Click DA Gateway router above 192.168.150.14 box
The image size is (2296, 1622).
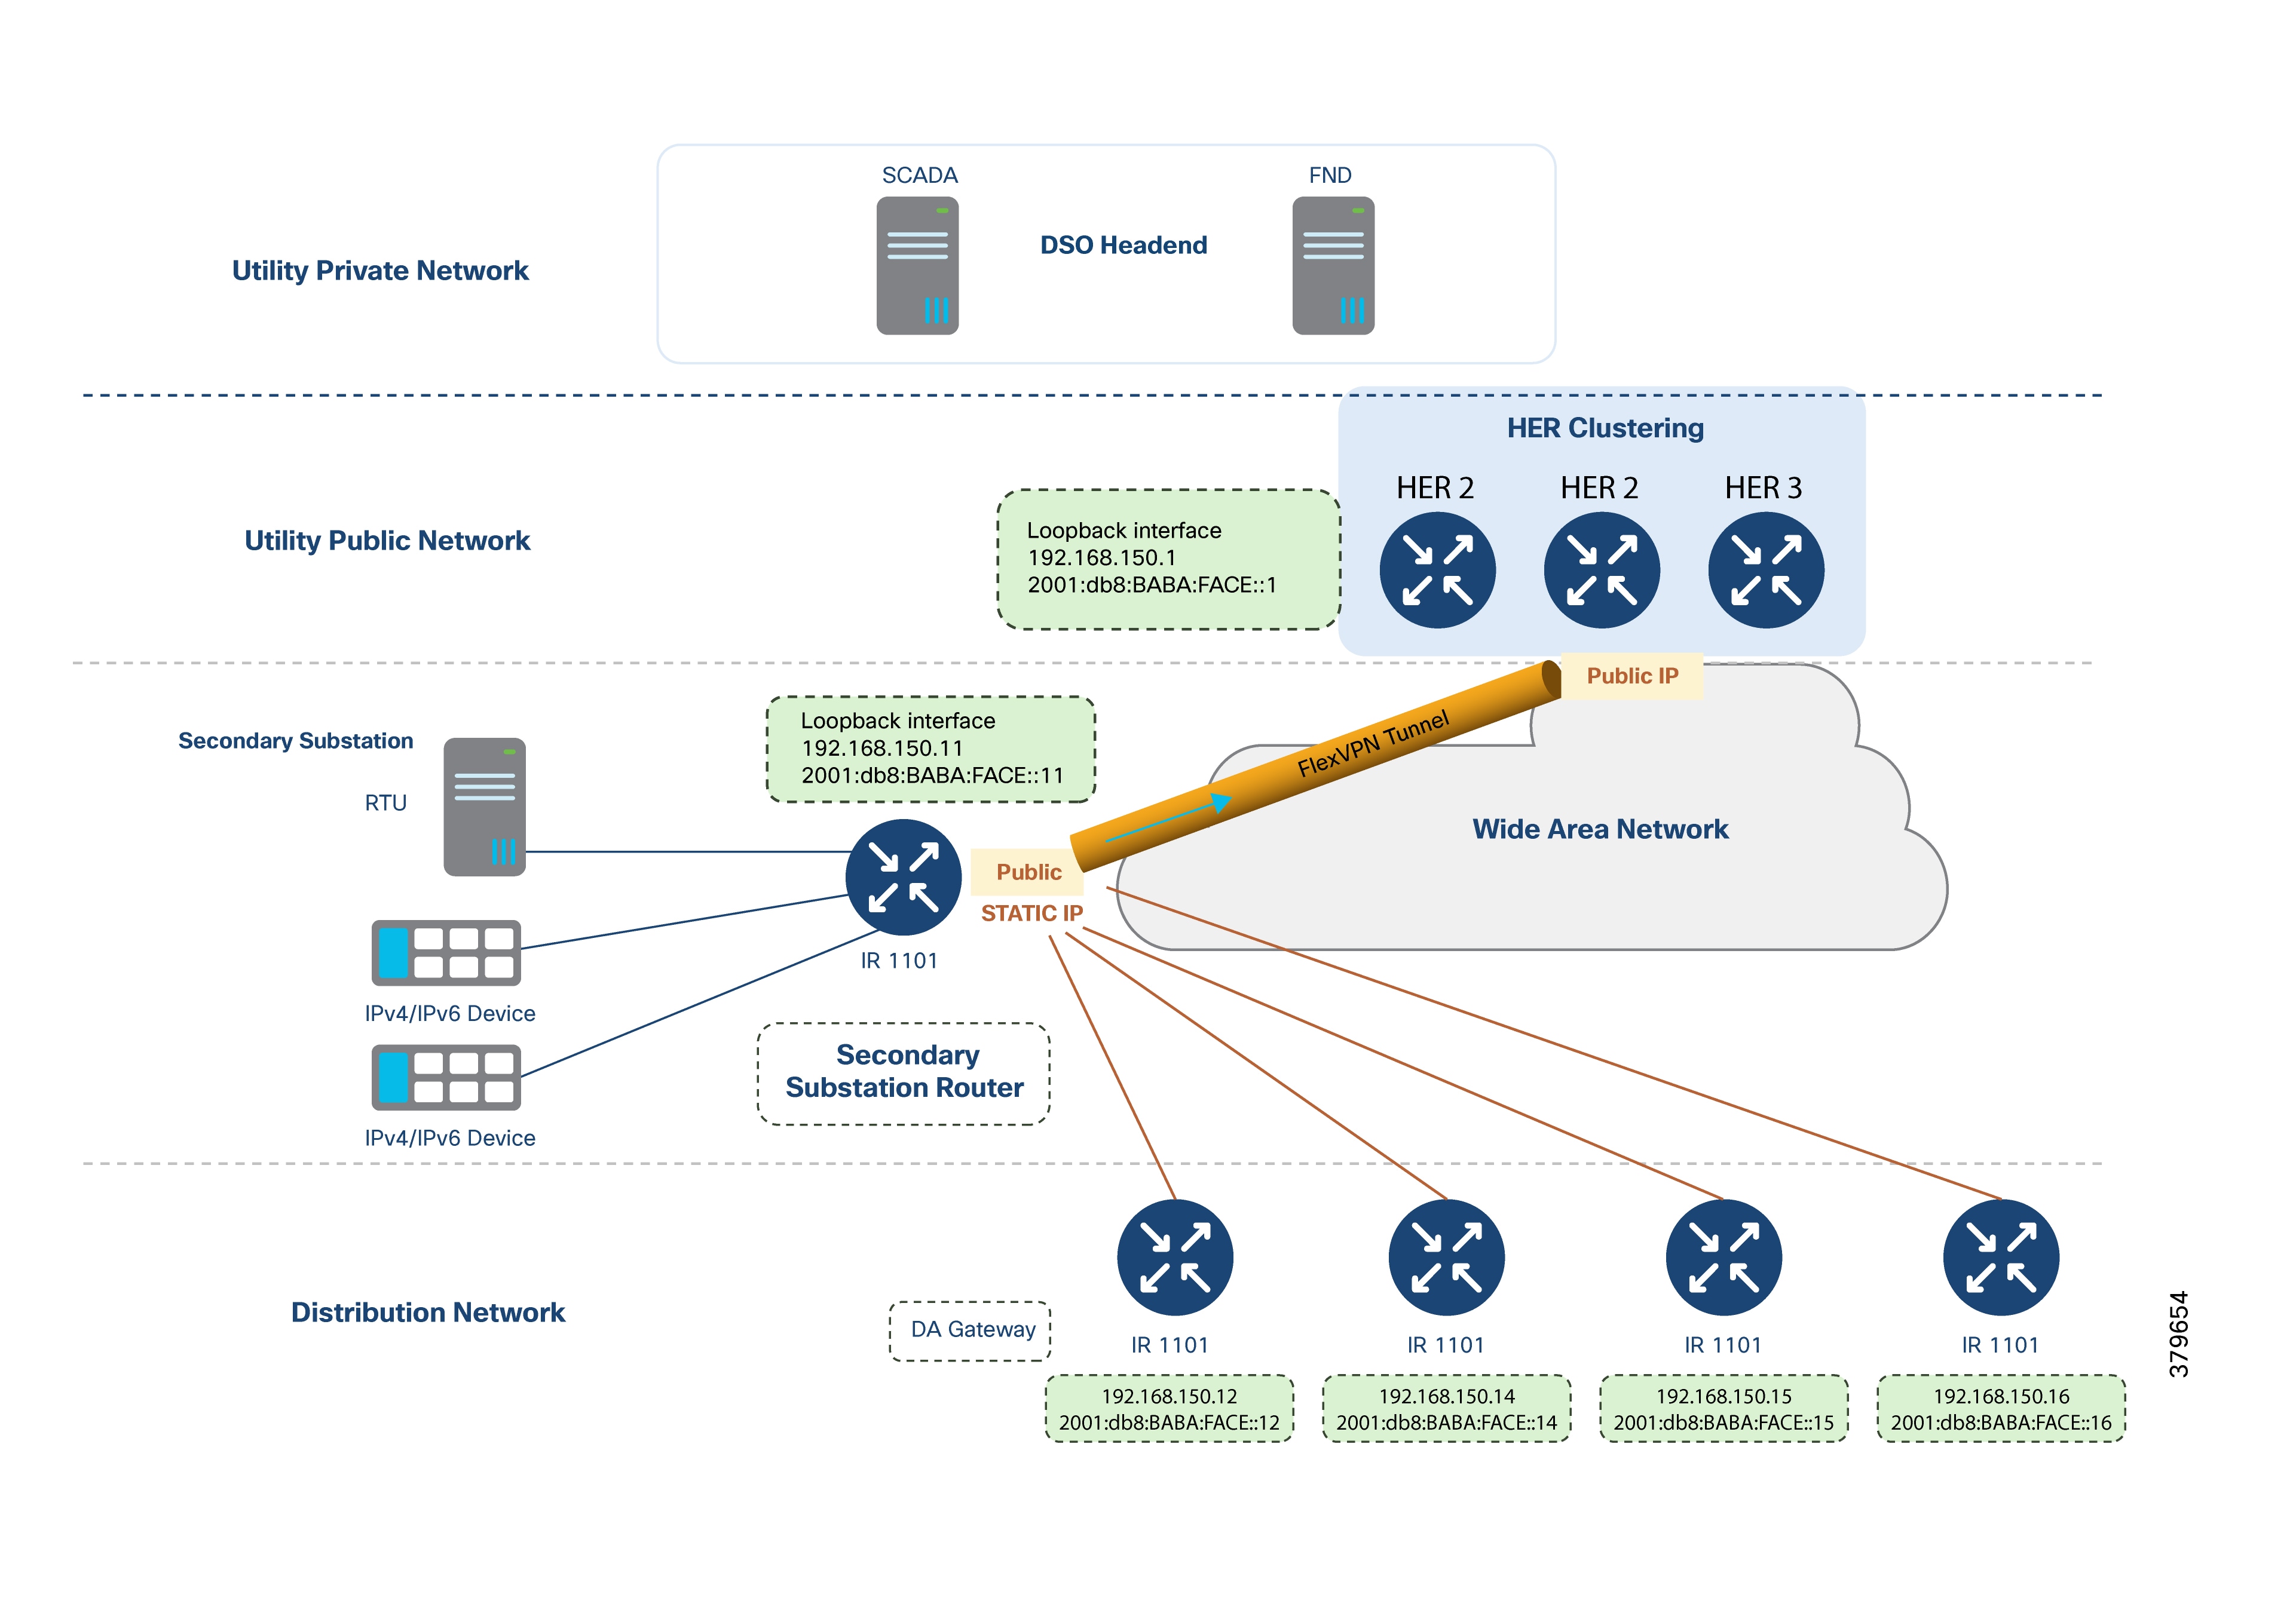click(x=1446, y=1257)
